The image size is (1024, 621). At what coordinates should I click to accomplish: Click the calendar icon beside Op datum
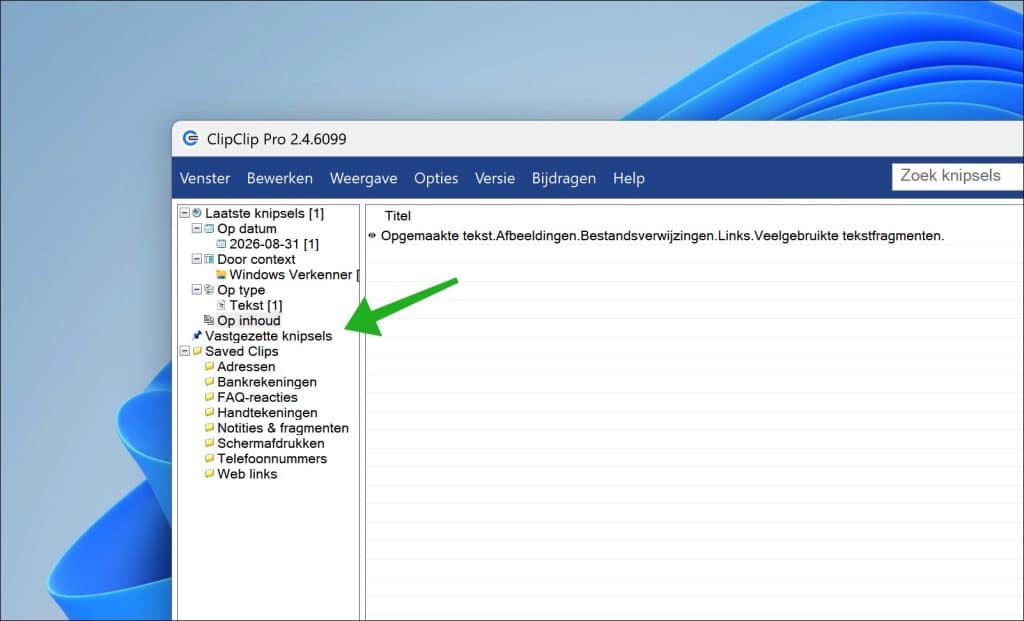(209, 229)
